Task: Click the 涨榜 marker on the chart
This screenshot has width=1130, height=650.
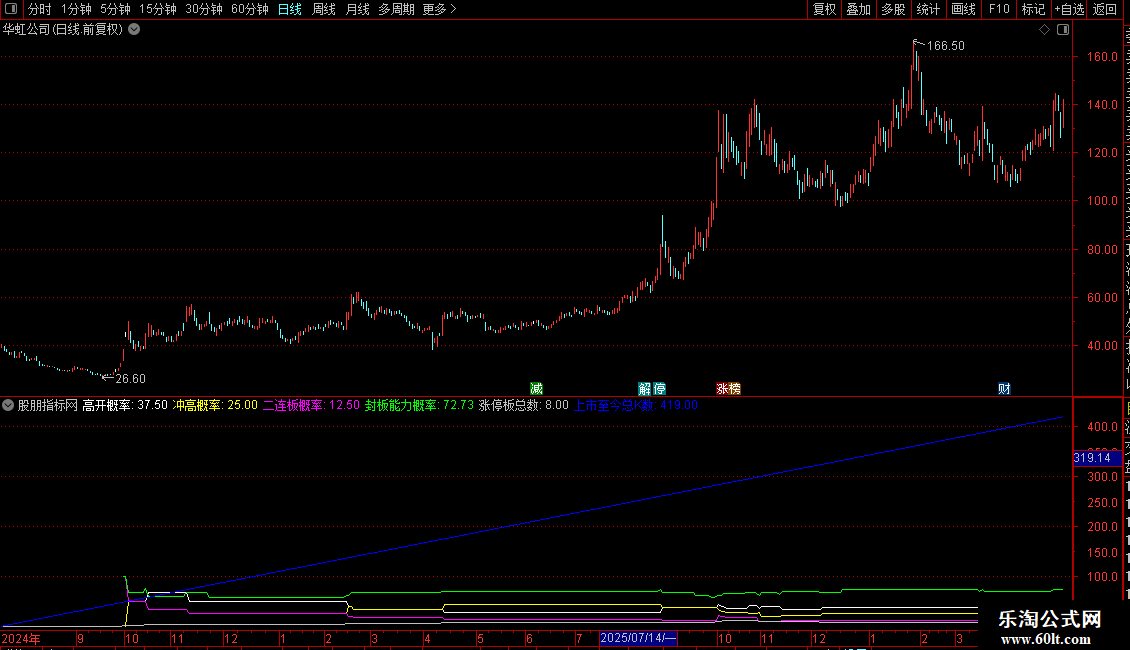Action: tap(729, 388)
